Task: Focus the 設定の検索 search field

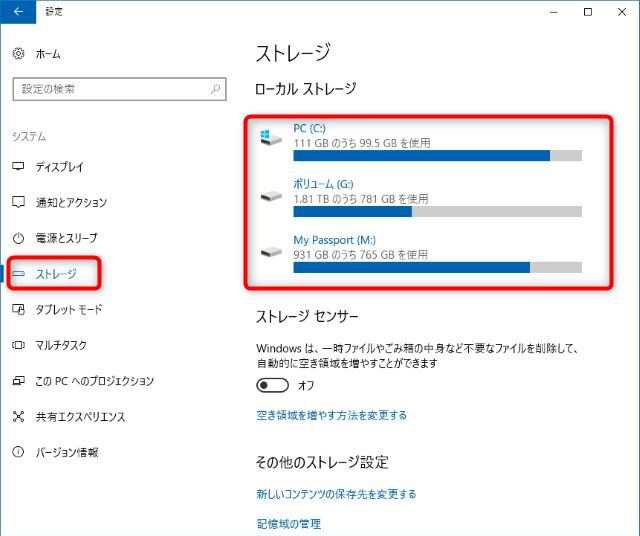Action: (x=120, y=89)
